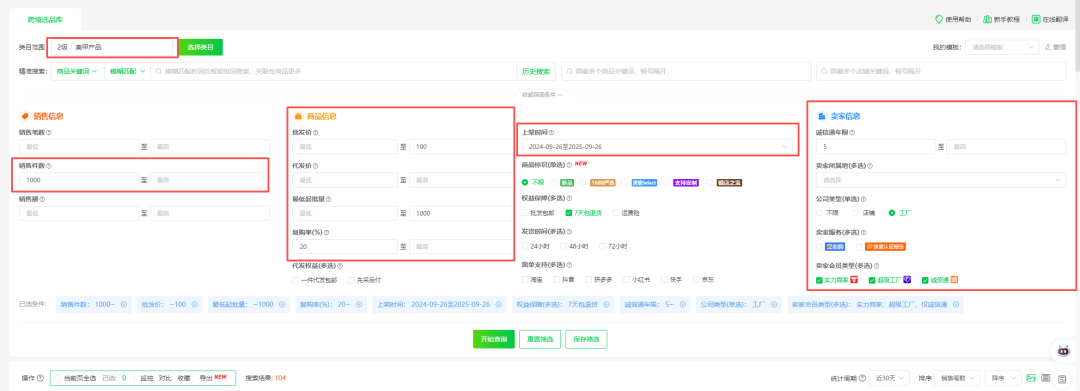Remove the 最低起批量: ~1000 filter chip

tap(282, 304)
